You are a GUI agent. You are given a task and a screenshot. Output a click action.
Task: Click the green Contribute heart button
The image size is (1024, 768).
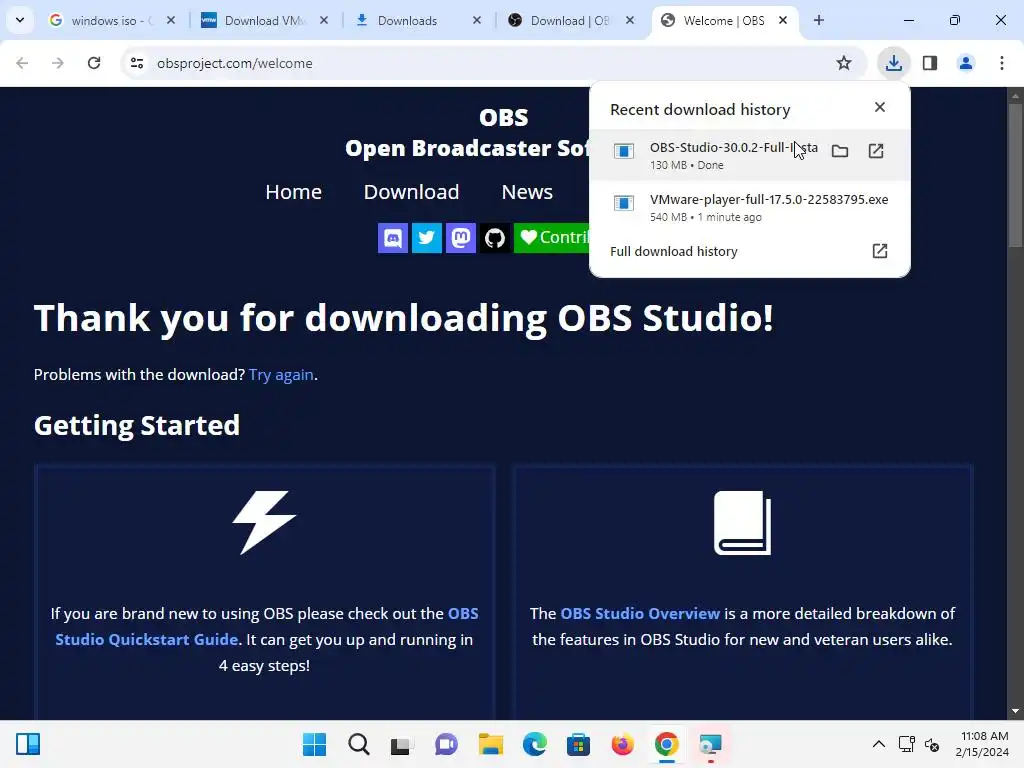click(552, 238)
